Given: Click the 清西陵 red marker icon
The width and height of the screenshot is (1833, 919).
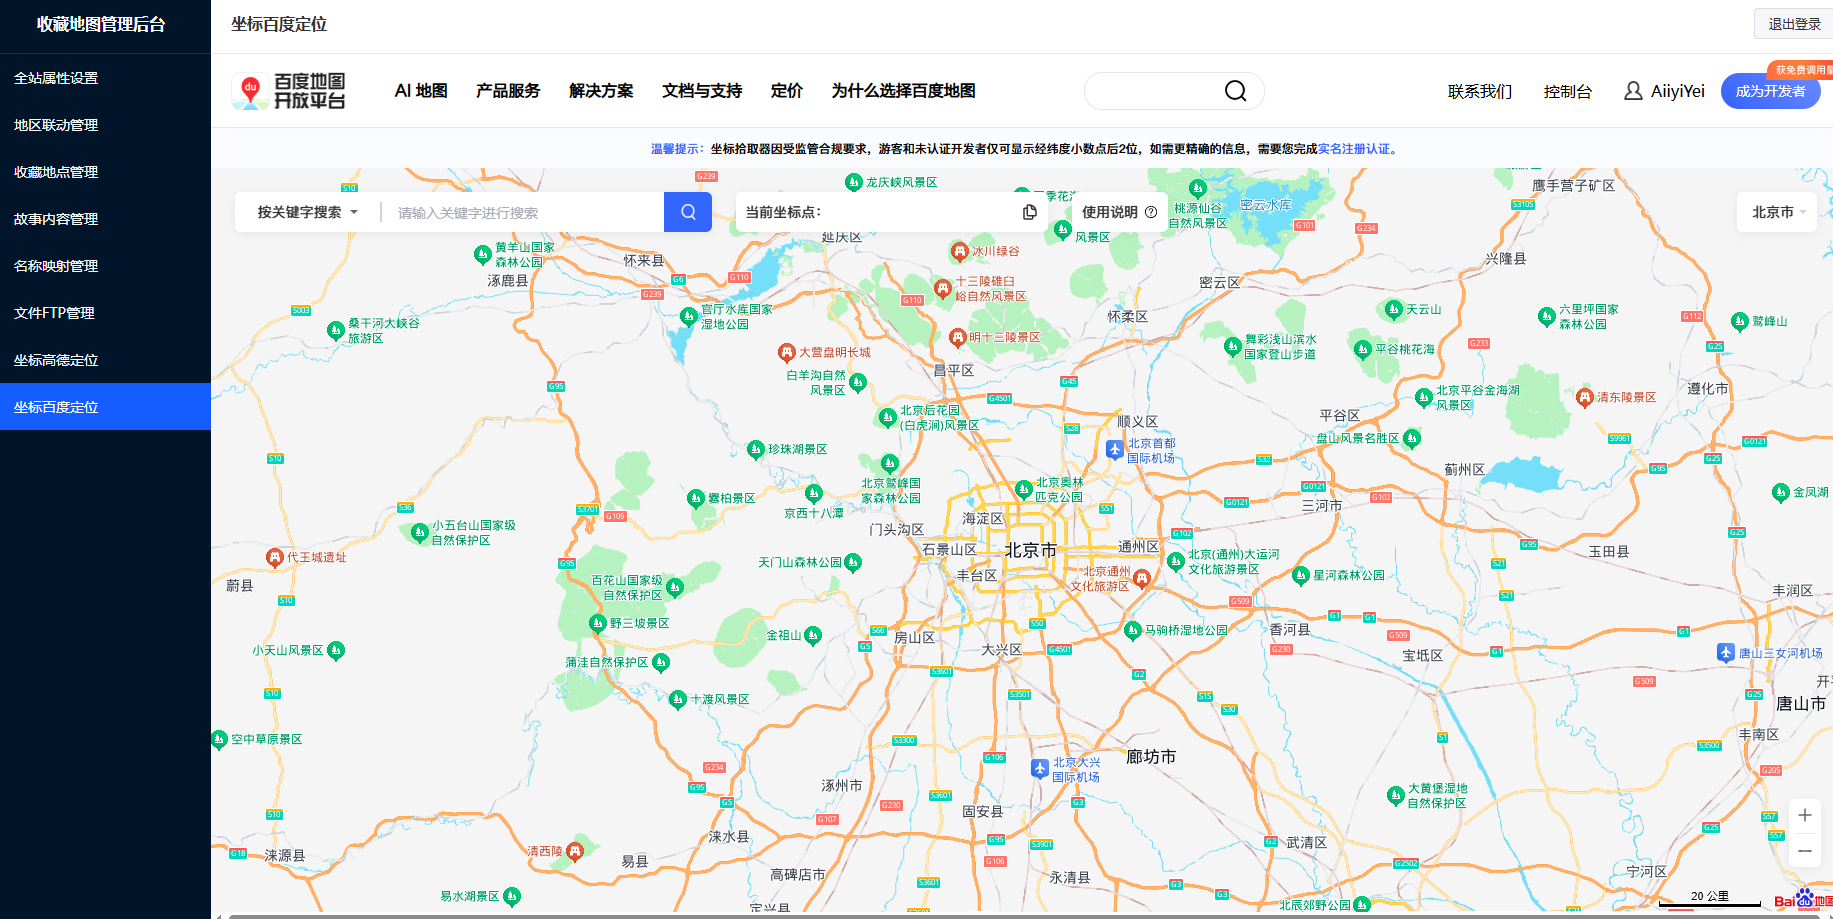Looking at the screenshot, I should [x=574, y=851].
